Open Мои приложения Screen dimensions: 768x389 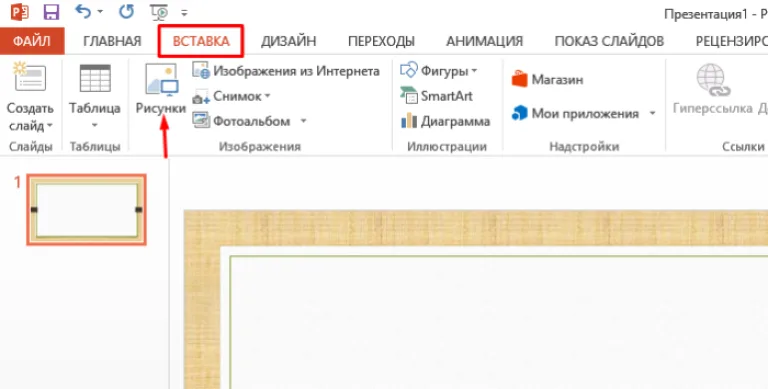(585, 114)
